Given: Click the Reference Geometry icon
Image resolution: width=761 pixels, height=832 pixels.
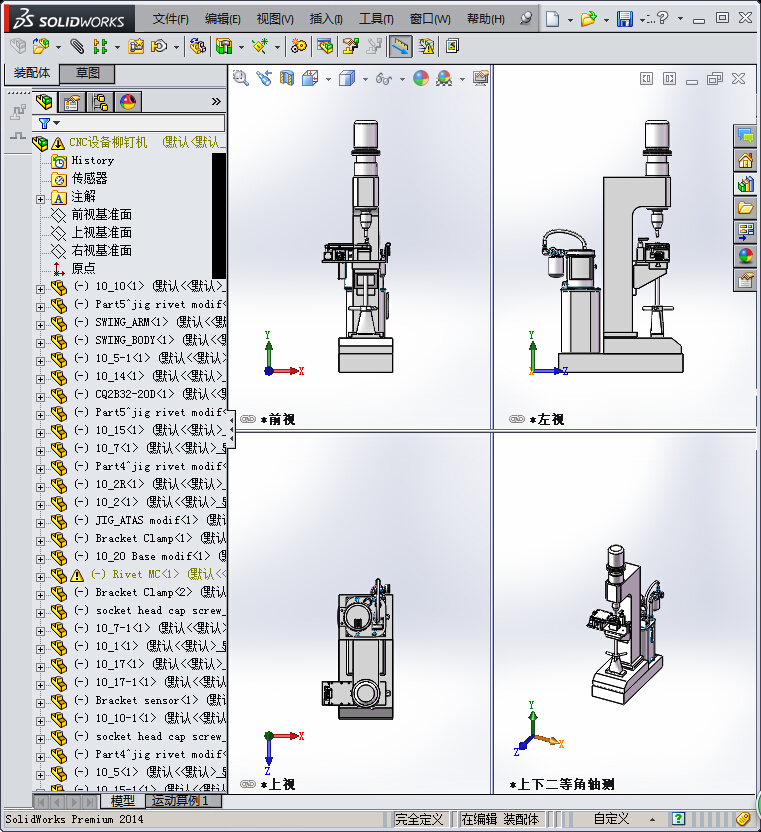Looking at the screenshot, I should point(260,47).
